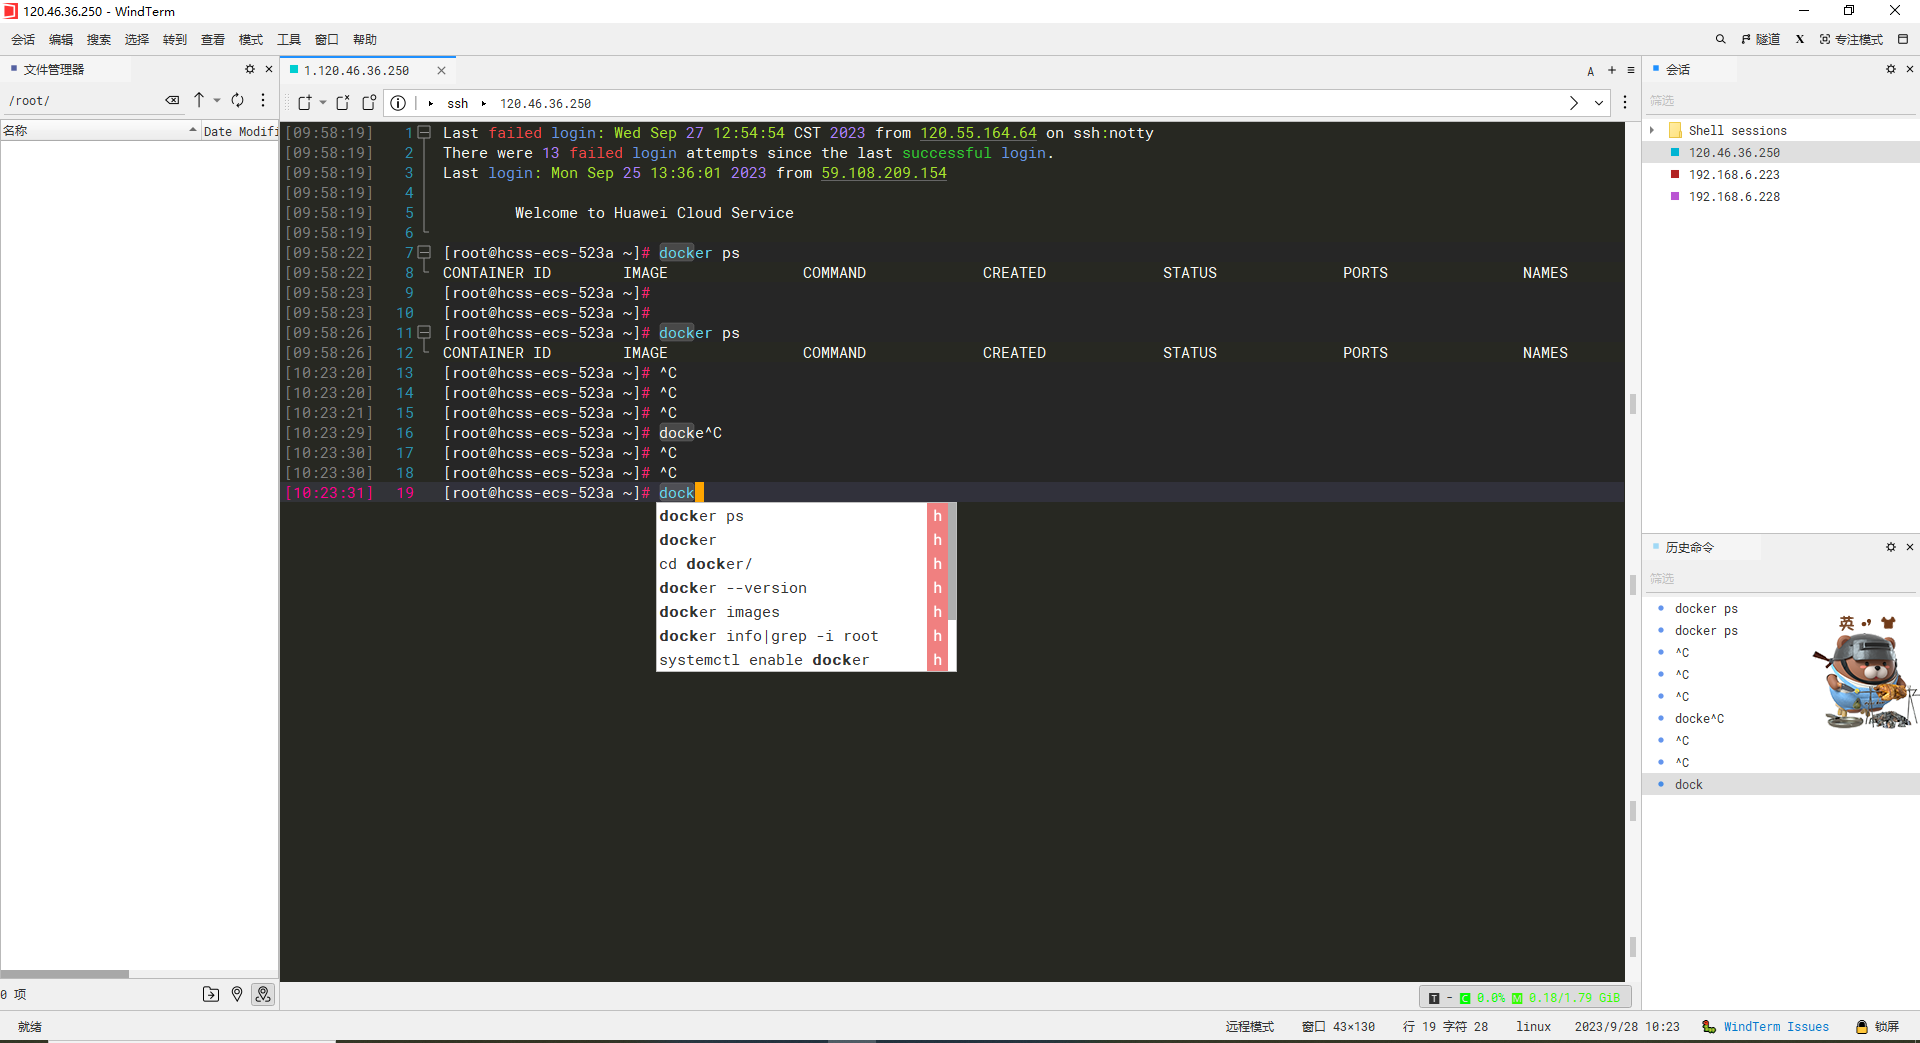The height and width of the screenshot is (1043, 1920).
Task: Close the 文件管理器 panel
Action: (268, 69)
